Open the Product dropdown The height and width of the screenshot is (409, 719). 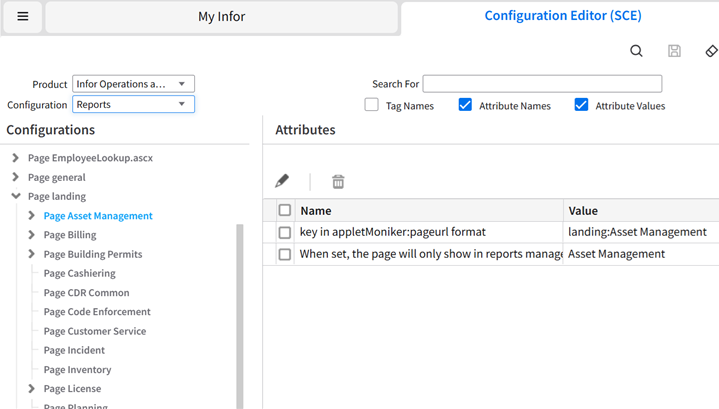click(133, 84)
